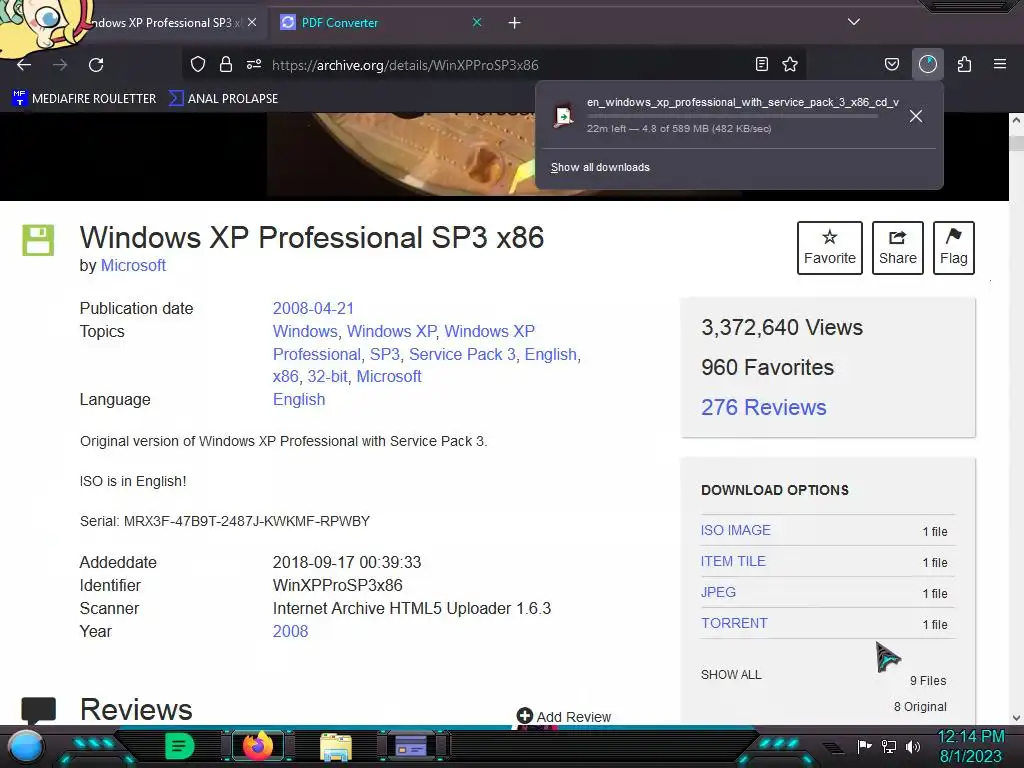Click Show all downloads
Viewport: 1024px width, 768px height.
[x=600, y=167]
